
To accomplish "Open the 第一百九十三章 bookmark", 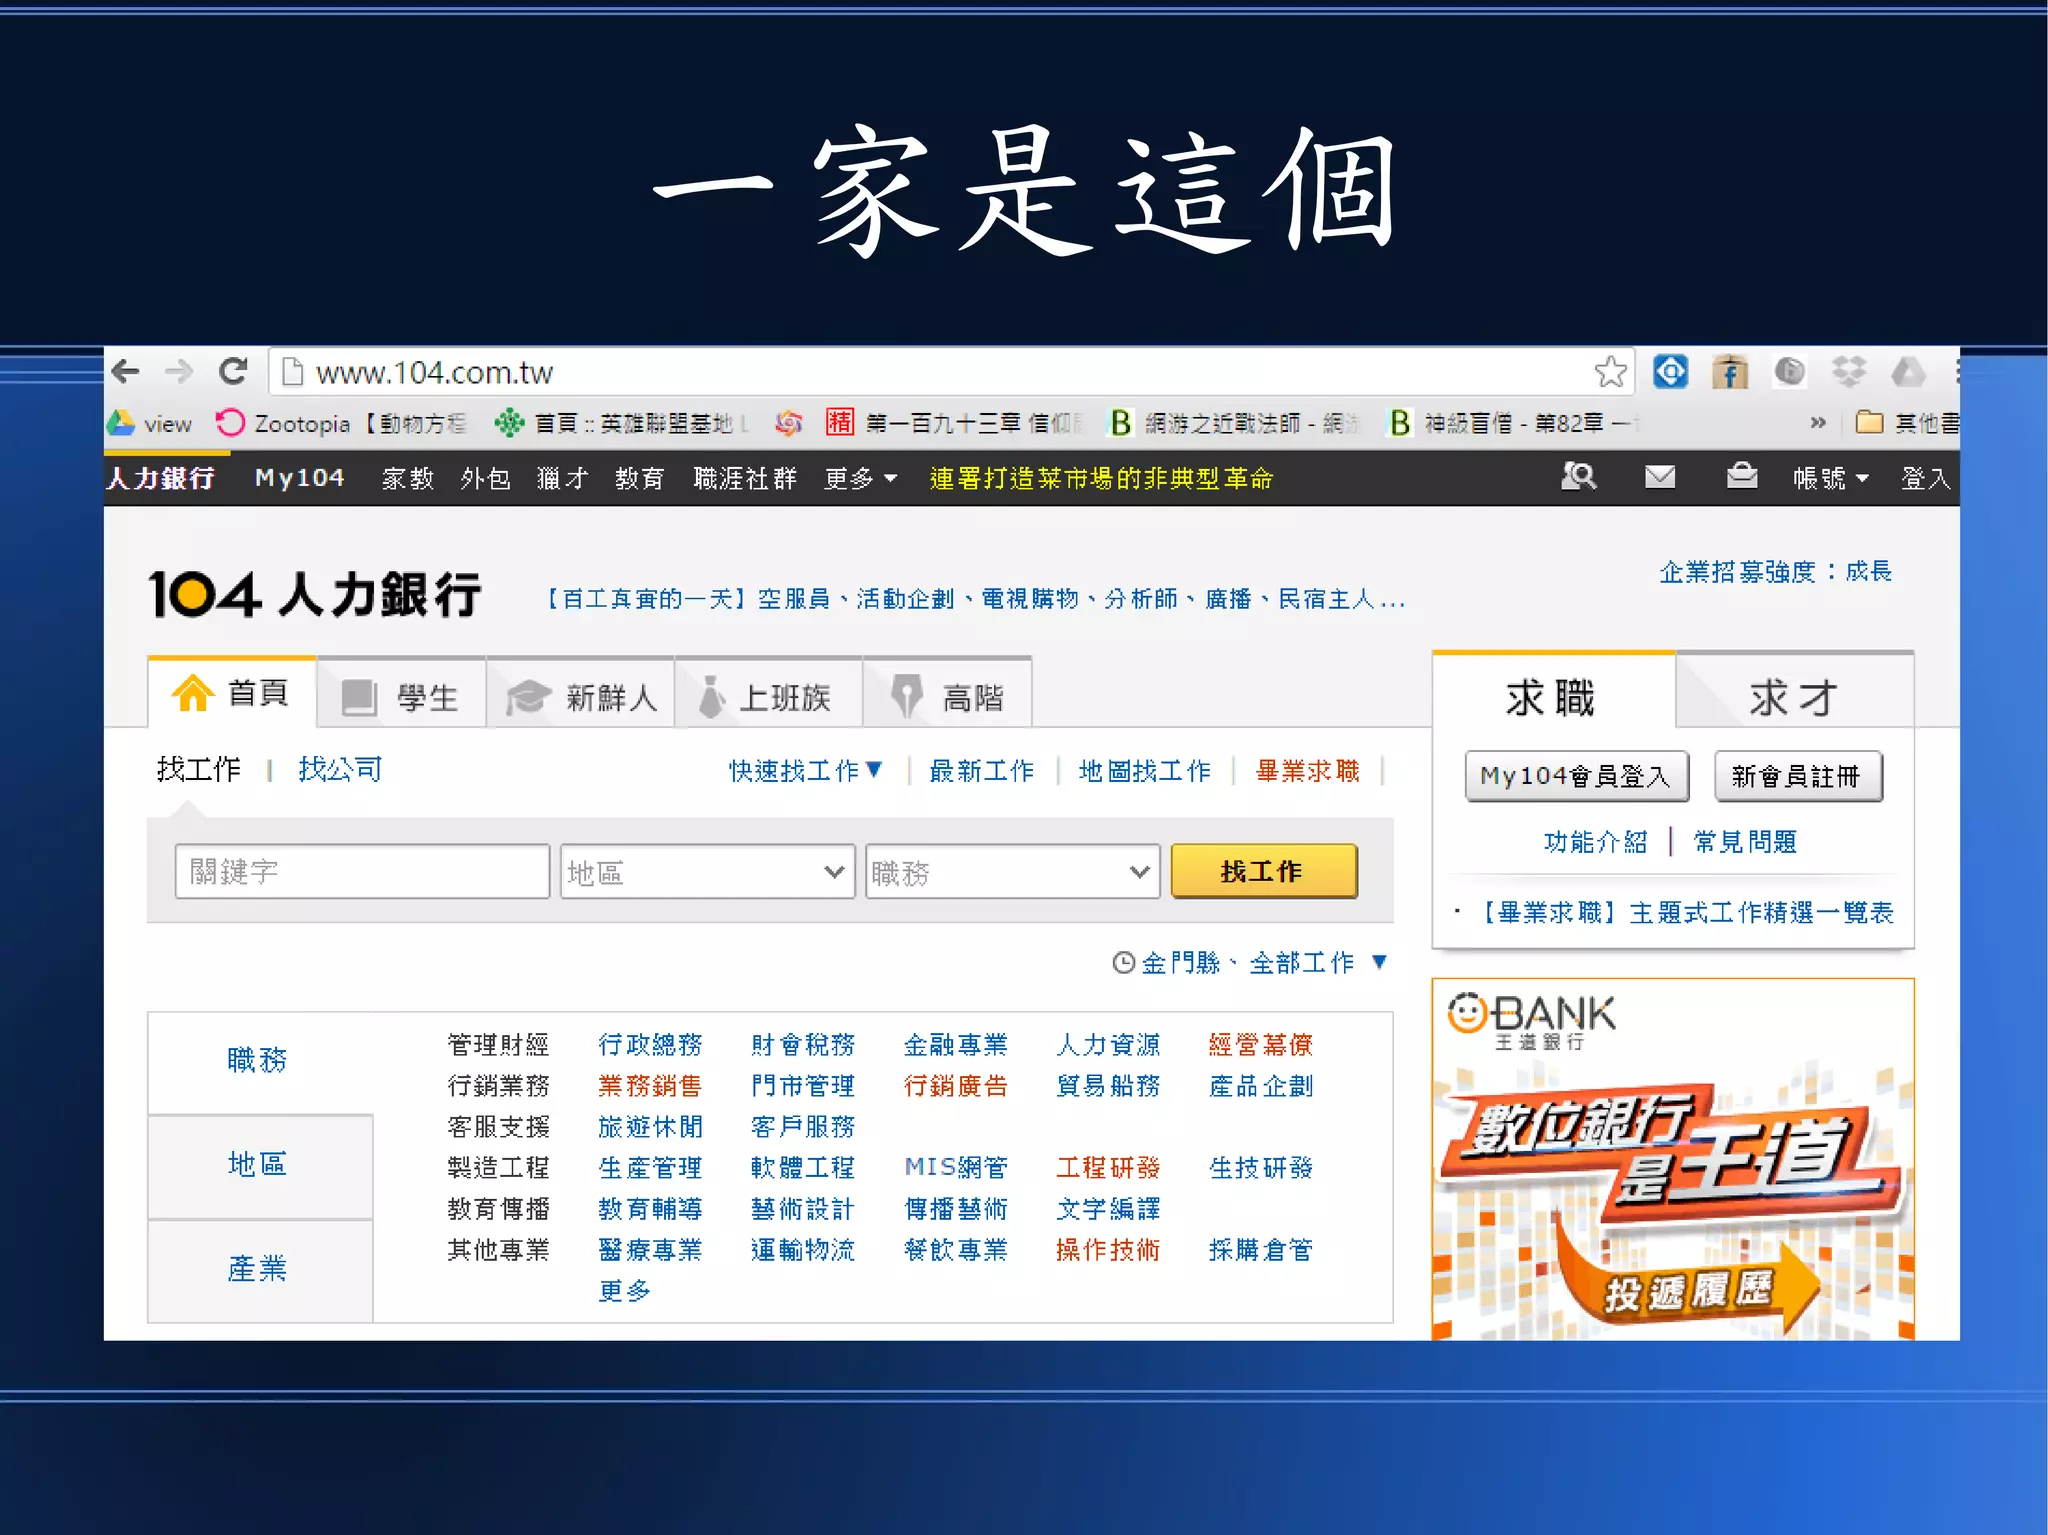I will click(x=954, y=424).
